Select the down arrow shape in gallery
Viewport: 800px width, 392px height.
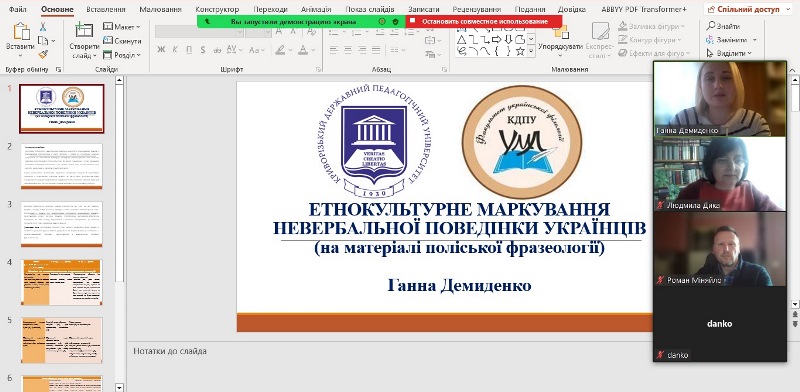coord(508,40)
